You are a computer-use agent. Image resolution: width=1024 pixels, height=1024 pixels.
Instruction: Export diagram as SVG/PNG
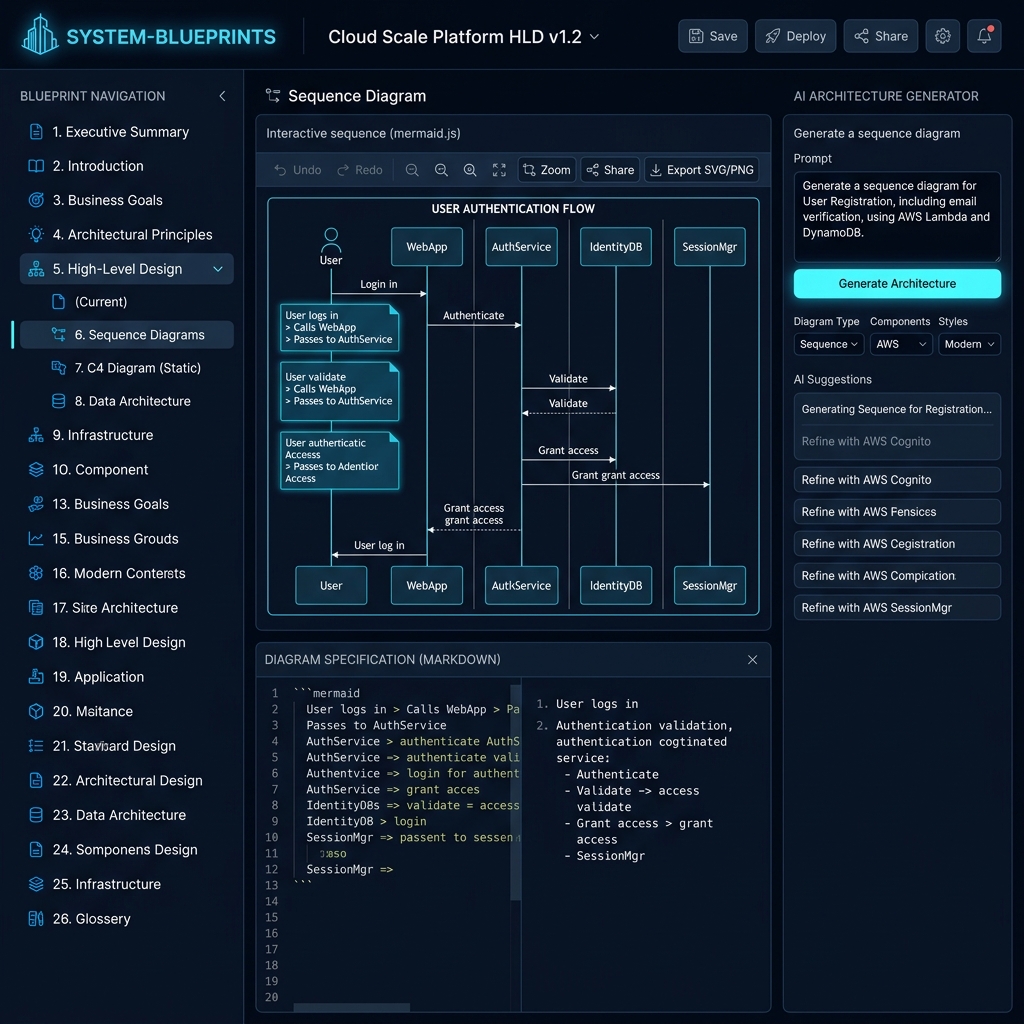pos(702,170)
